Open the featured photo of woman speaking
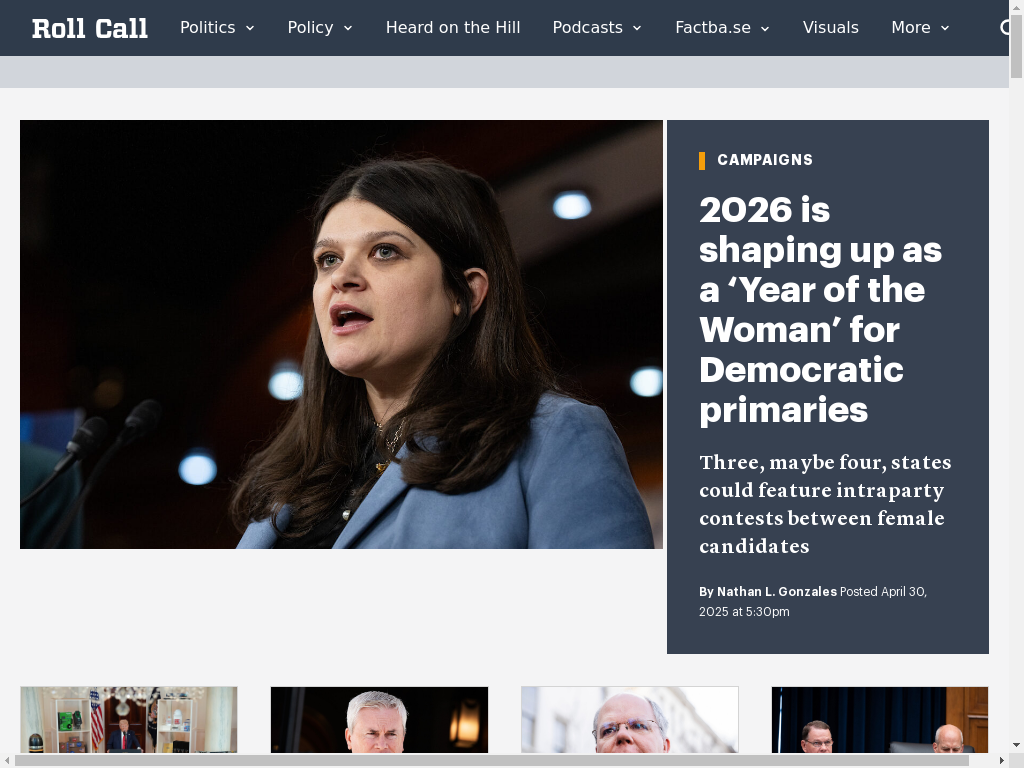The height and width of the screenshot is (768, 1024). pyautogui.click(x=341, y=334)
